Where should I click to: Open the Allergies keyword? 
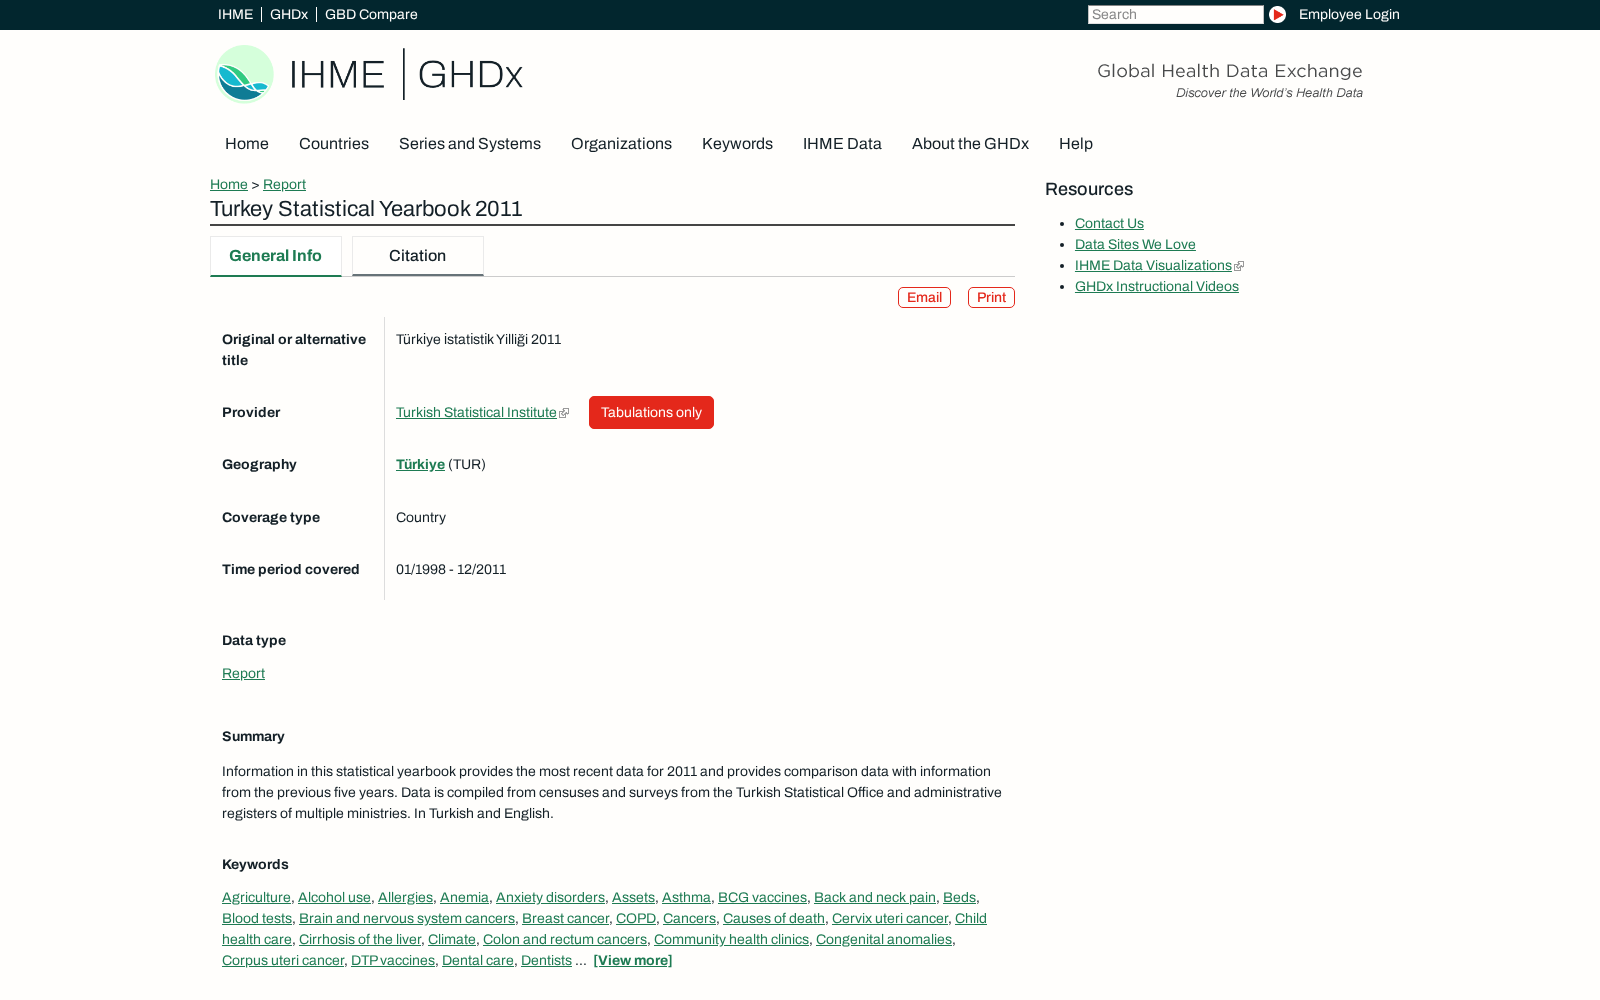point(405,898)
